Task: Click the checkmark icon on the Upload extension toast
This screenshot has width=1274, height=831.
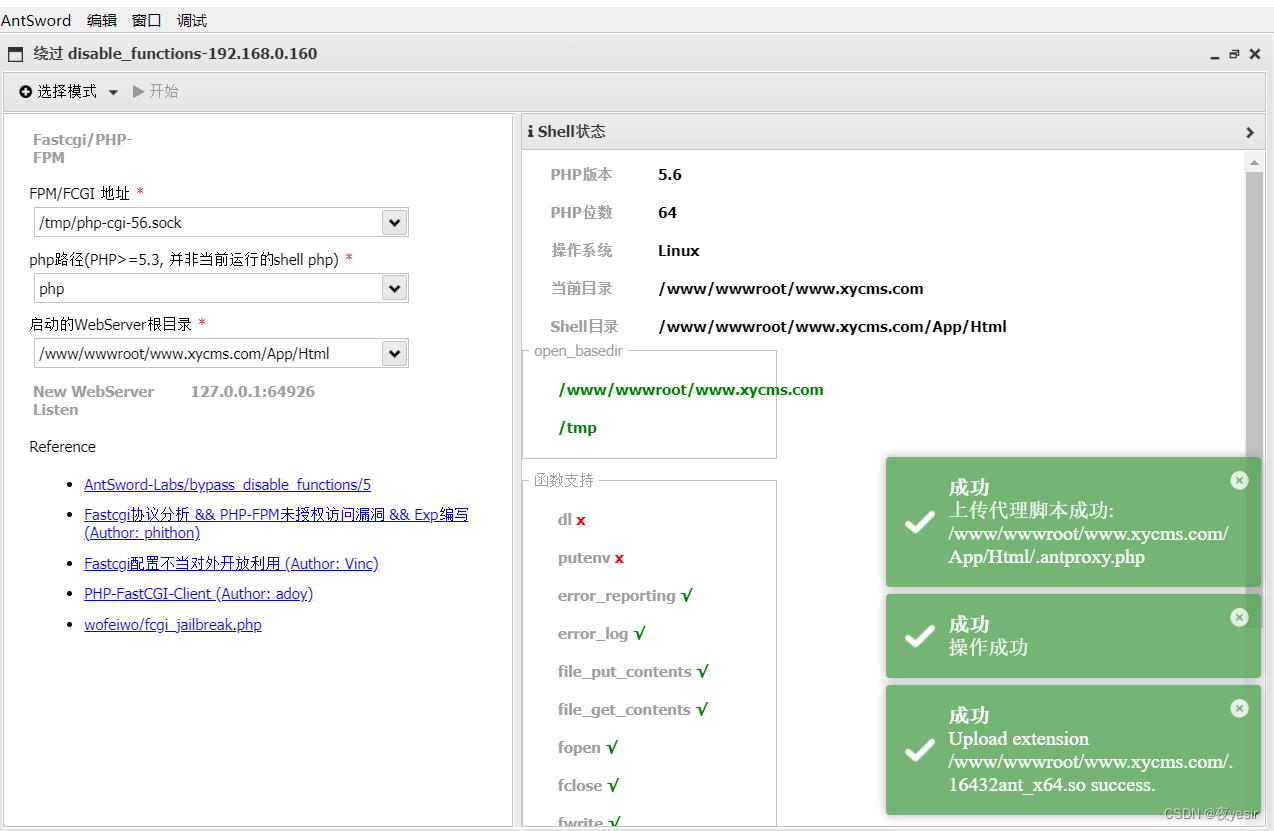Action: tap(919, 750)
